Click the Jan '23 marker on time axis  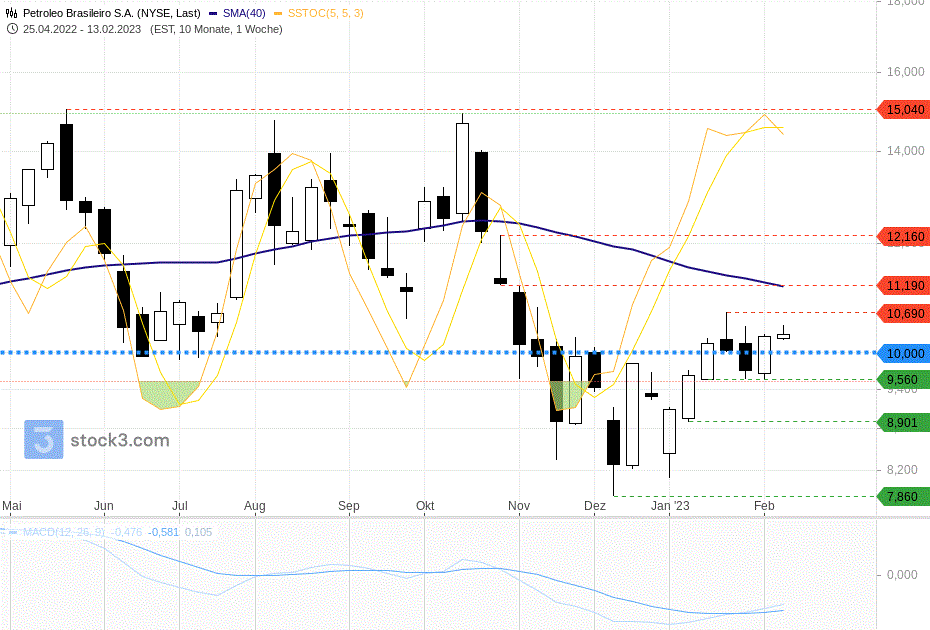click(x=670, y=506)
